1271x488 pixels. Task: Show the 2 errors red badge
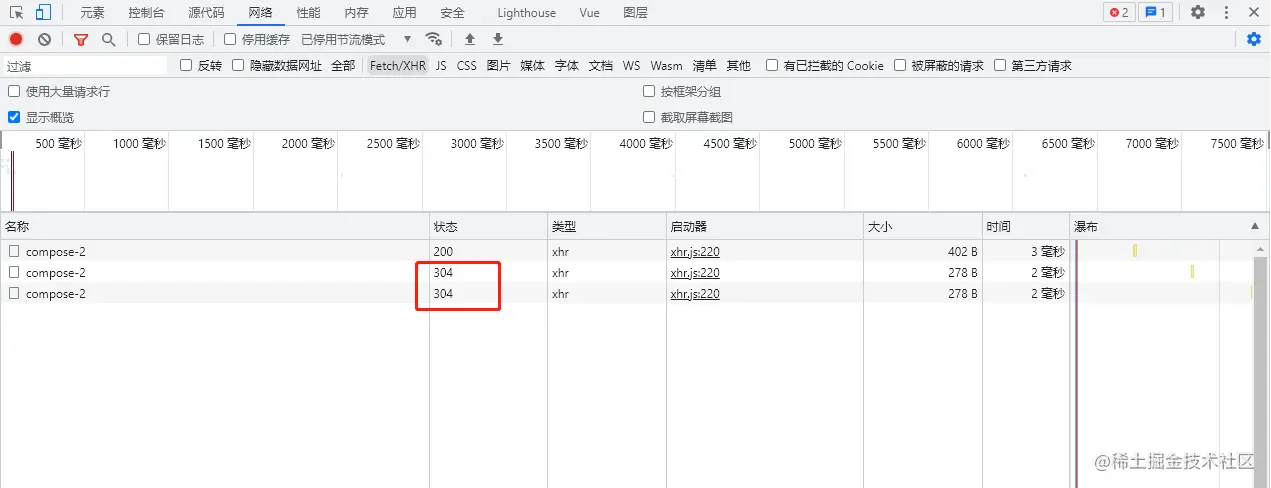pos(1119,13)
